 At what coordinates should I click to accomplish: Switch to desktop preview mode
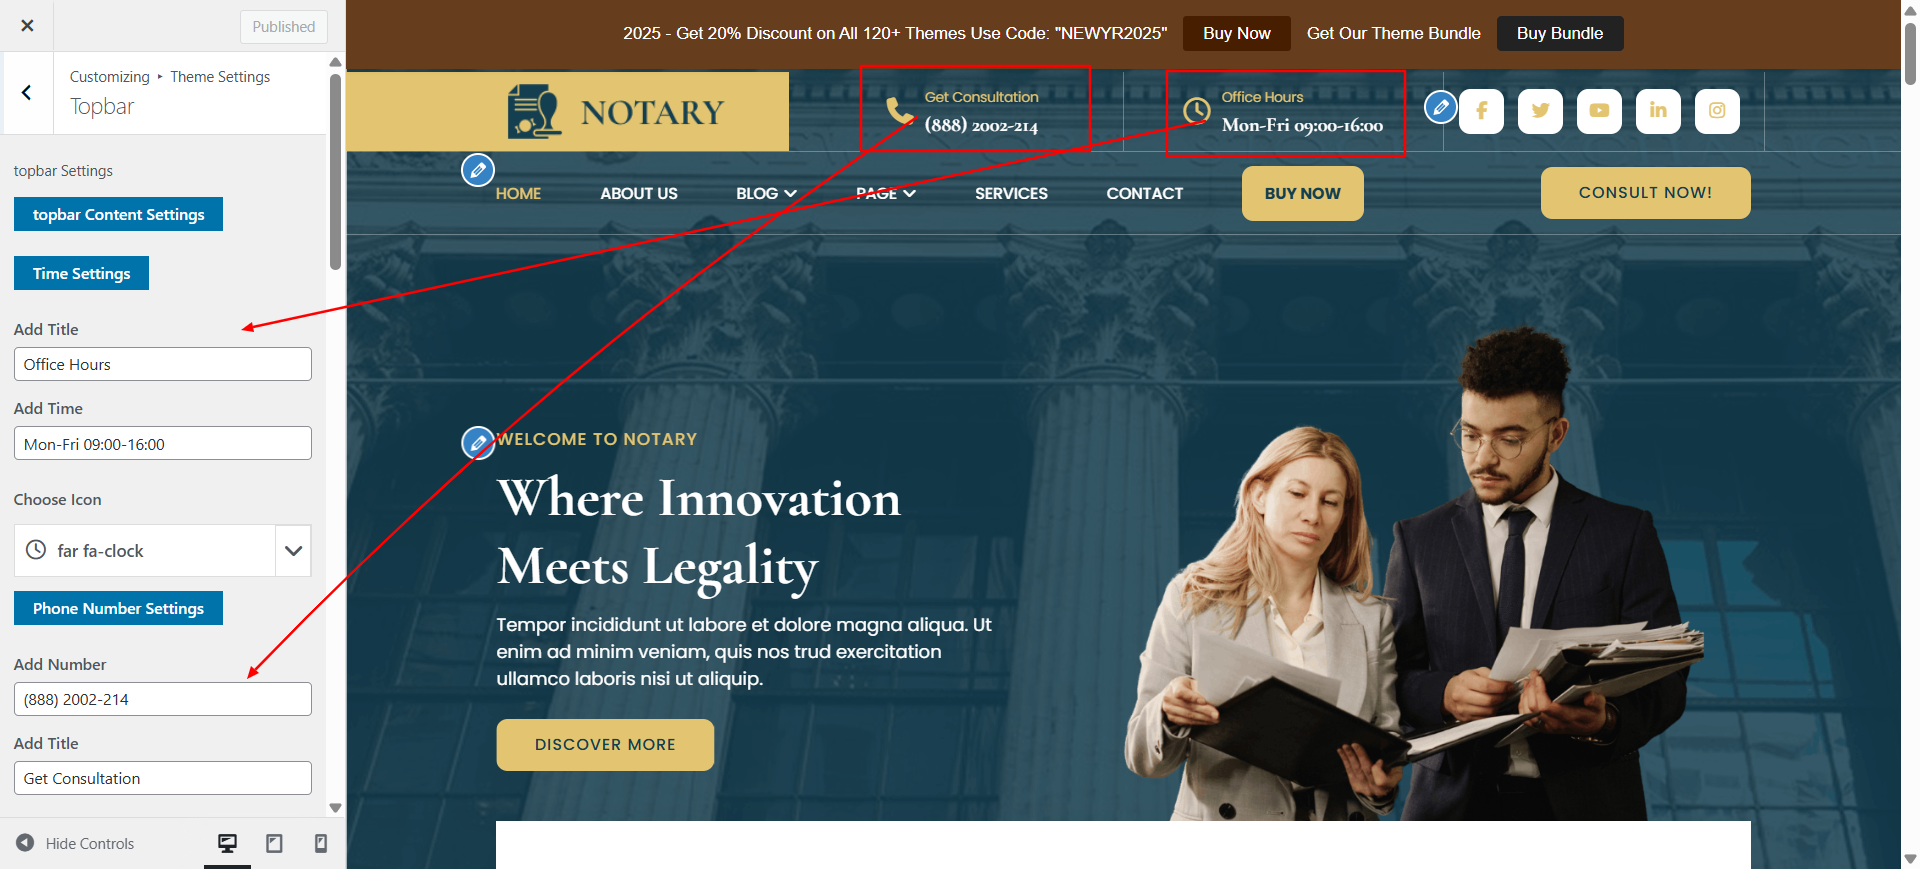228,844
